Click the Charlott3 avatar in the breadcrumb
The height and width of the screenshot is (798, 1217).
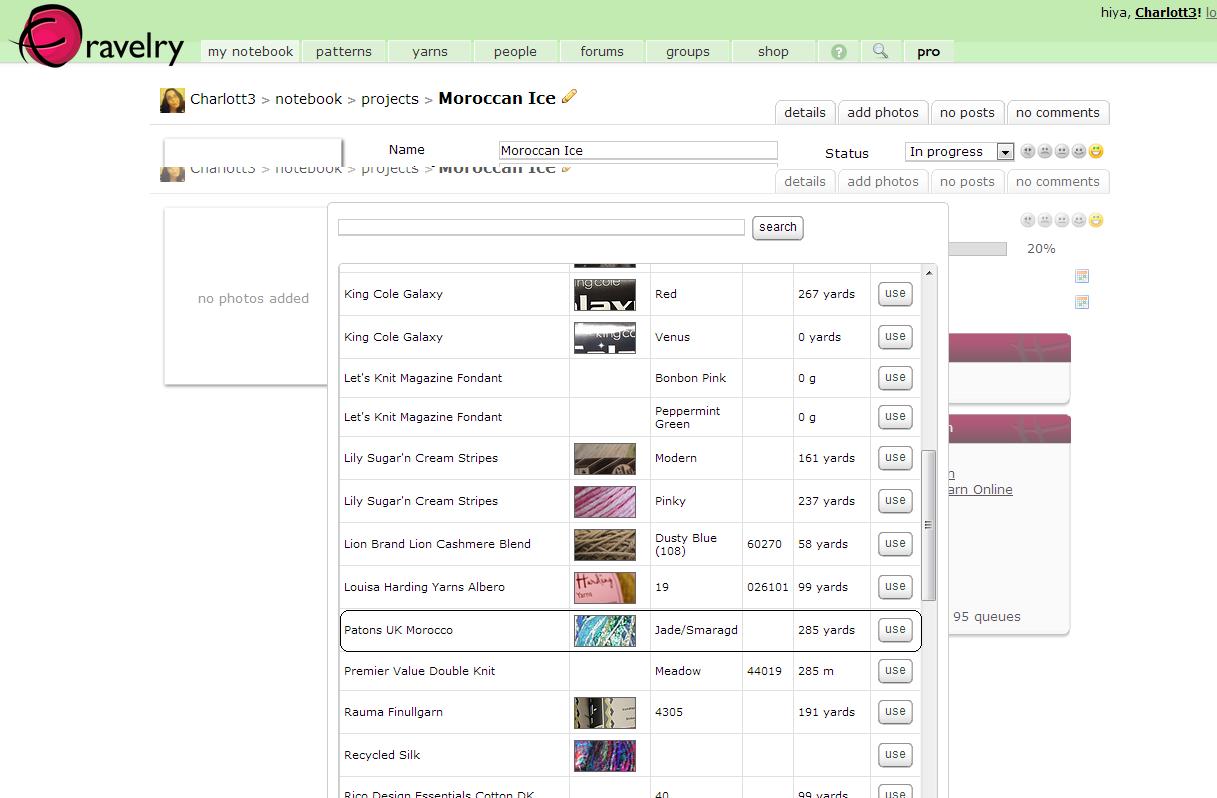172,100
